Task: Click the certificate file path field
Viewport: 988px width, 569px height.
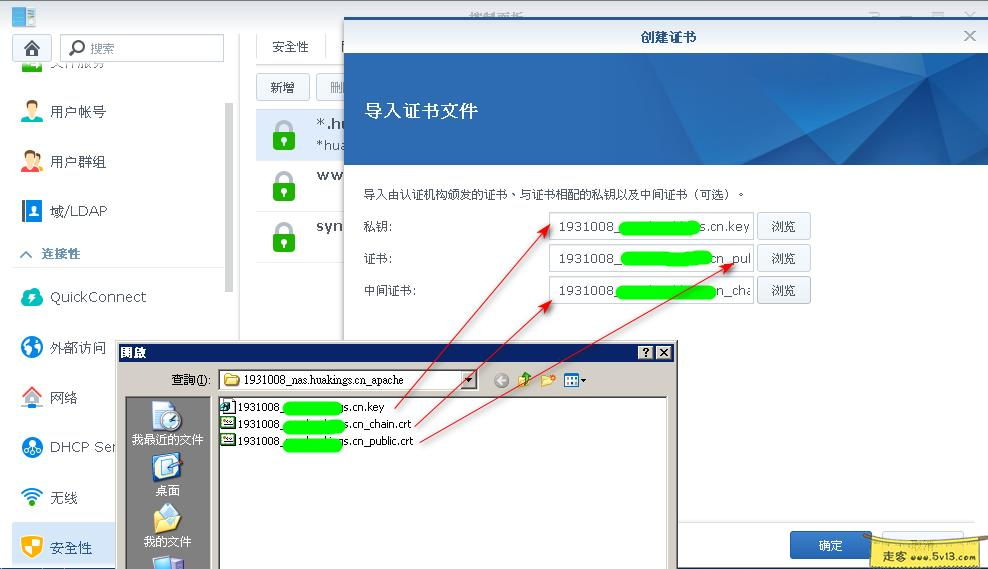Action: pyautogui.click(x=652, y=258)
